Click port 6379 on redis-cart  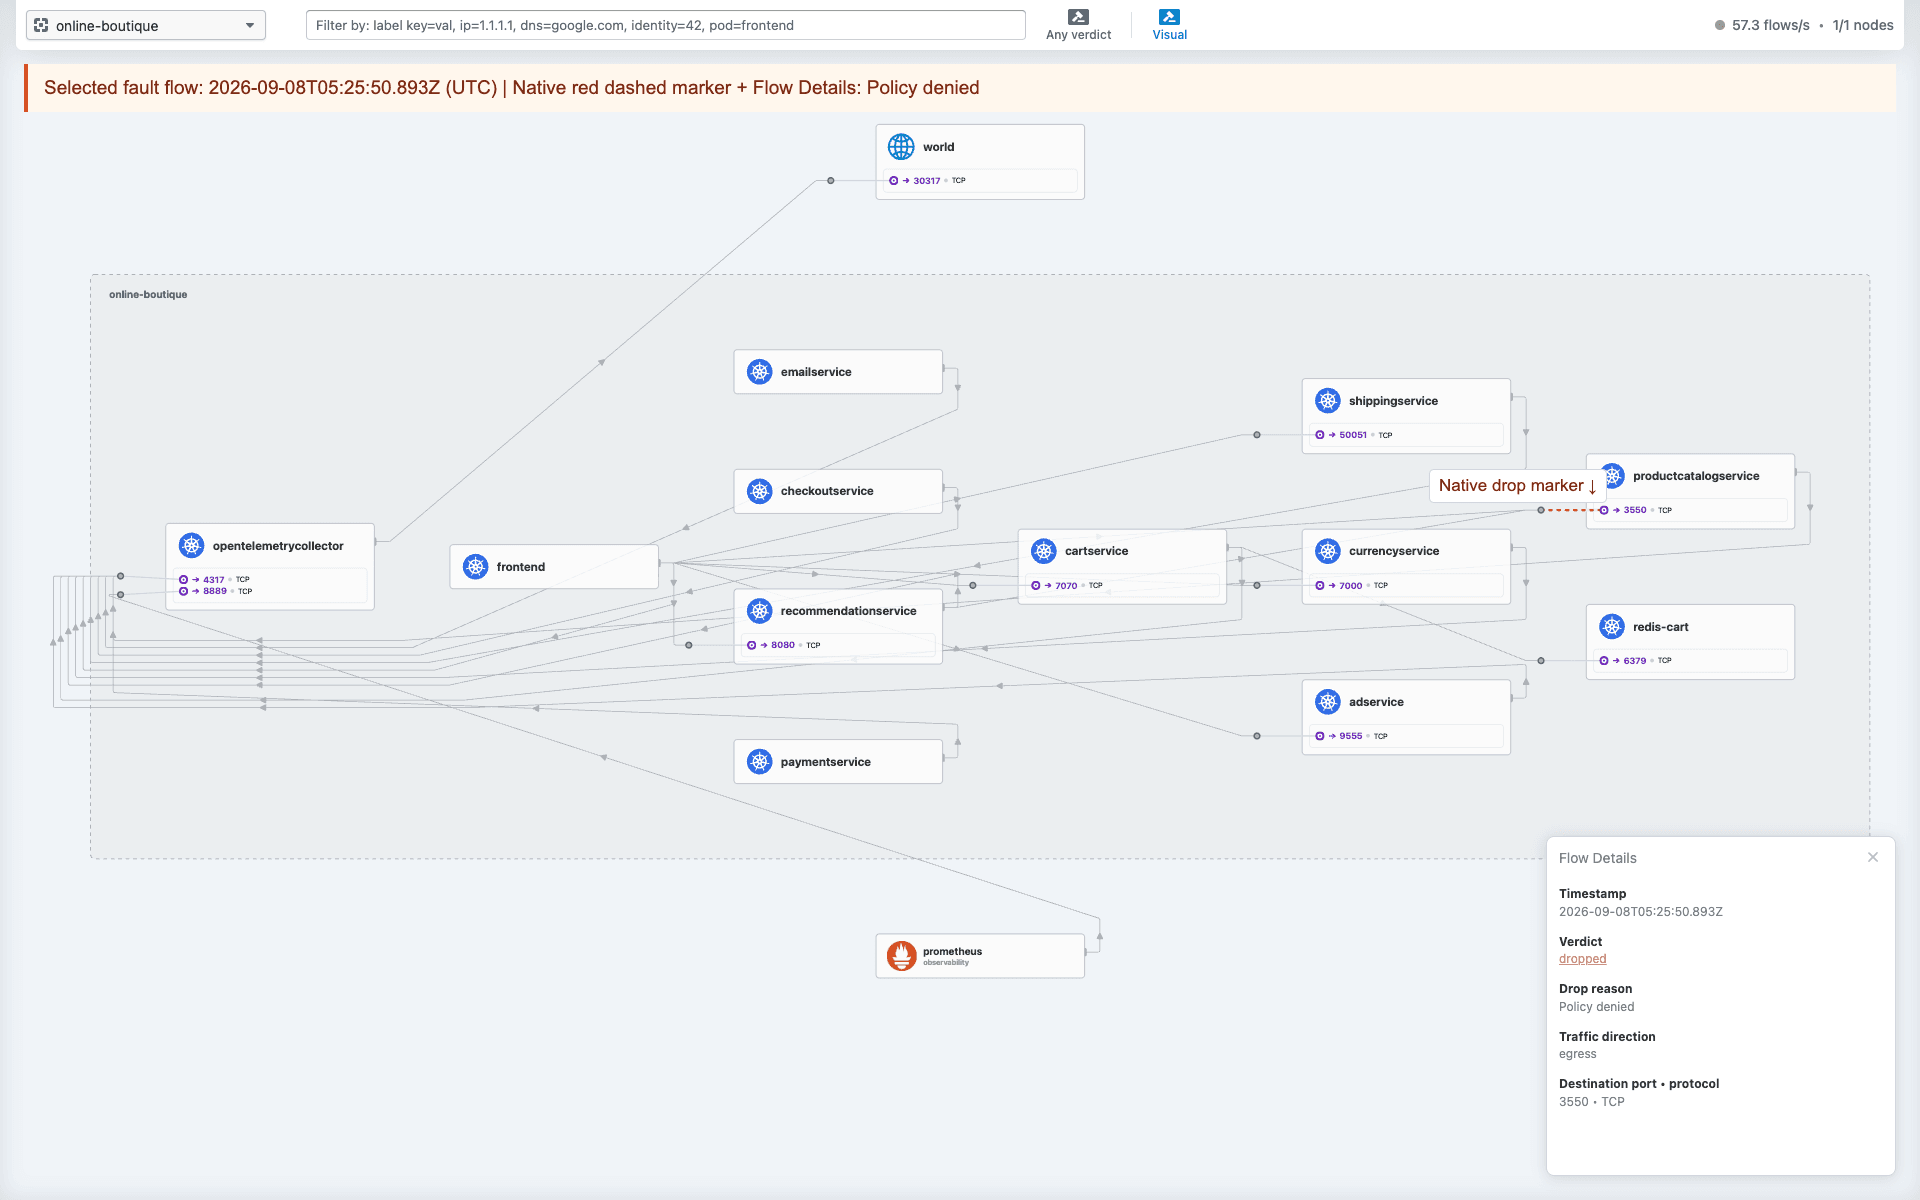coord(1634,661)
